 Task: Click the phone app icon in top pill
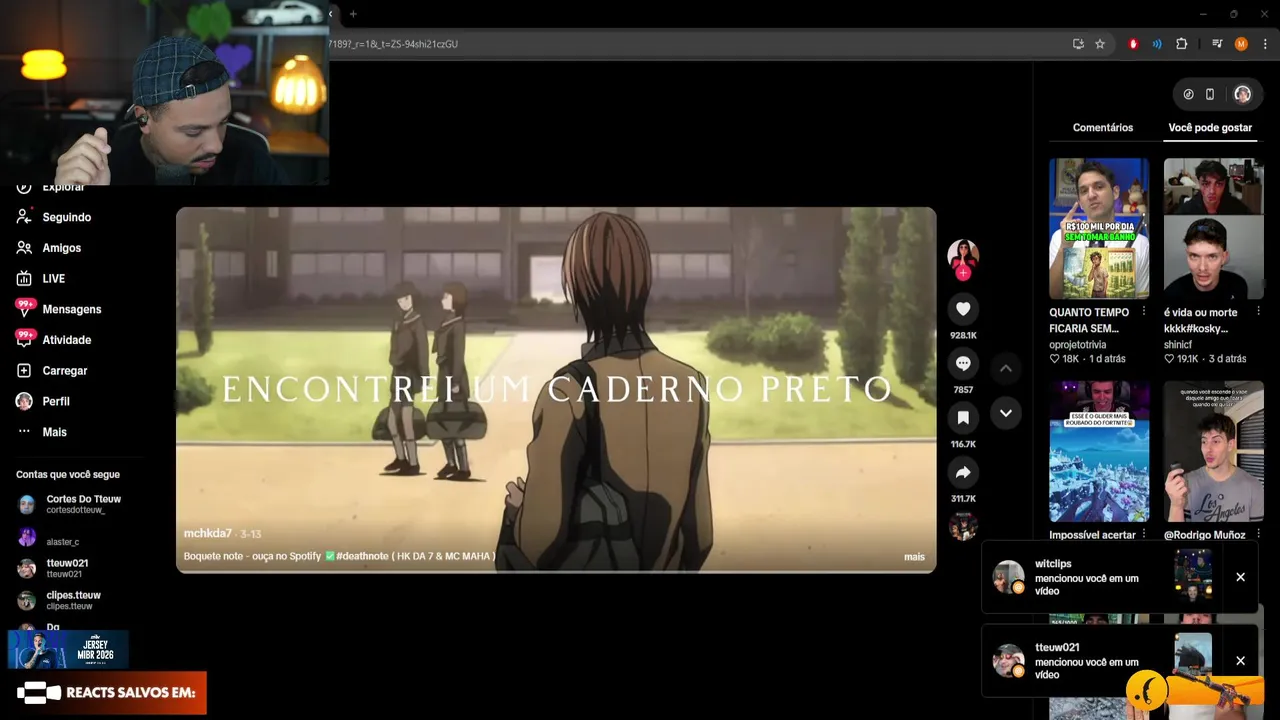pos(1210,94)
